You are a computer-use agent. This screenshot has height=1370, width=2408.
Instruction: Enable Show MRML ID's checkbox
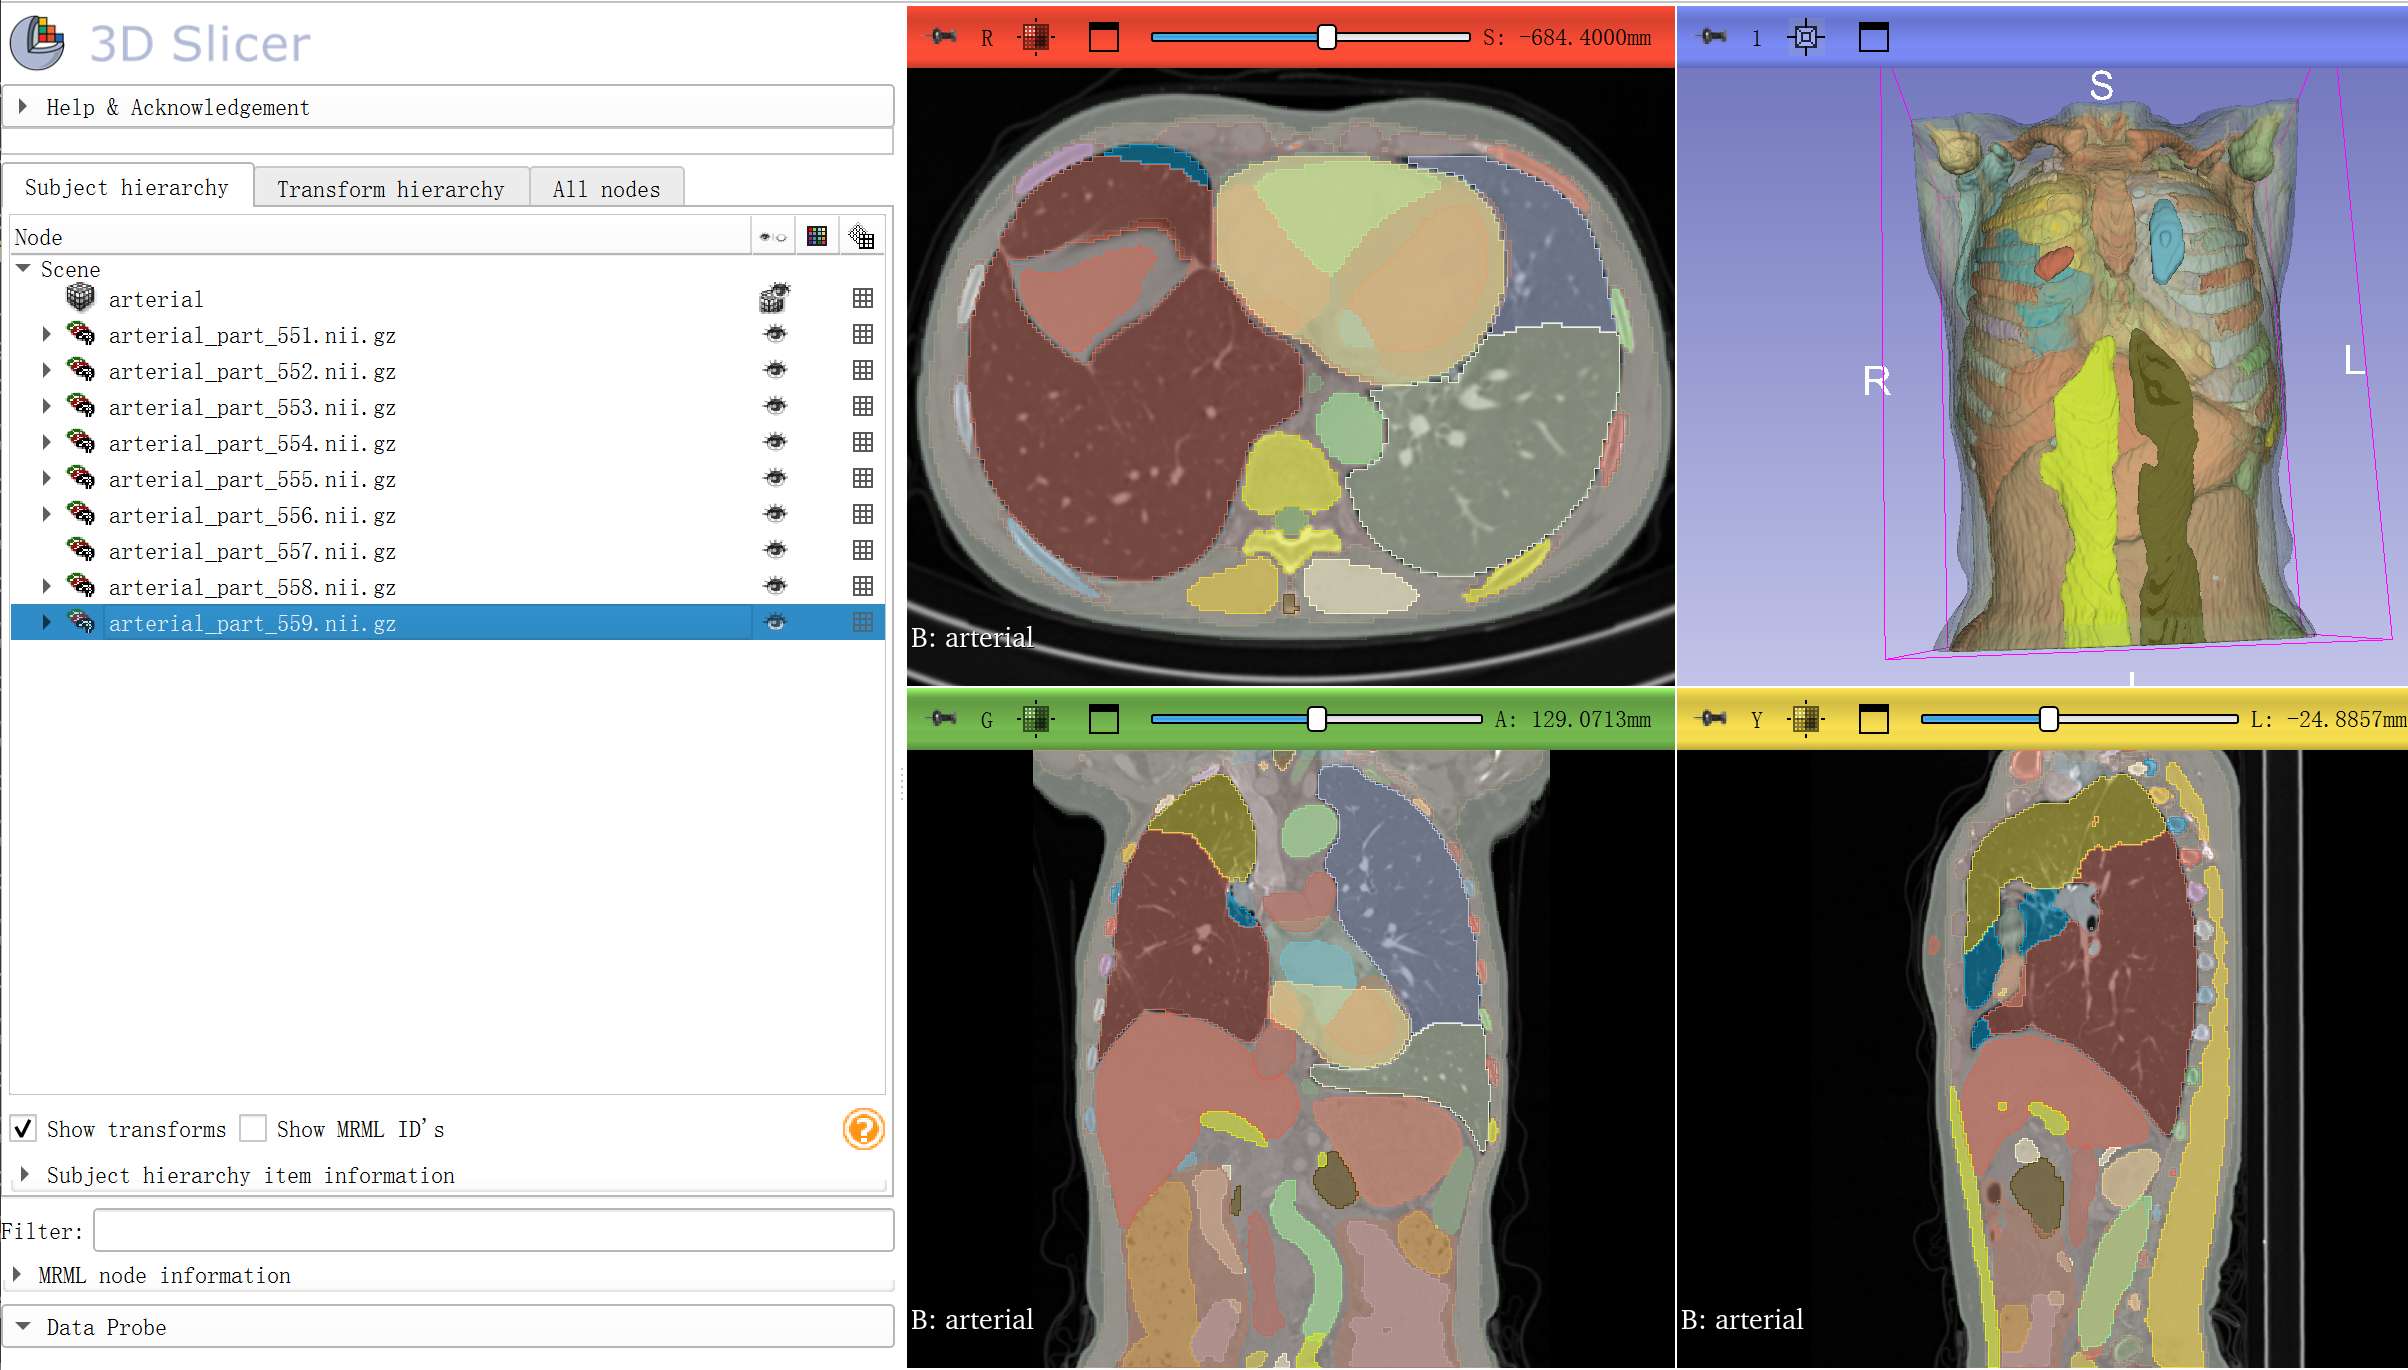[x=254, y=1129]
